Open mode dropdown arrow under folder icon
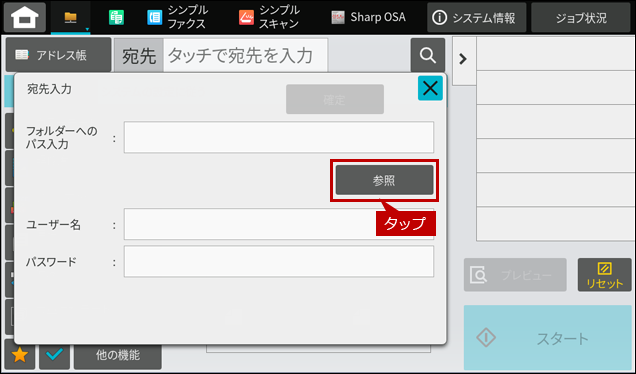The height and width of the screenshot is (374, 636). [x=87, y=29]
